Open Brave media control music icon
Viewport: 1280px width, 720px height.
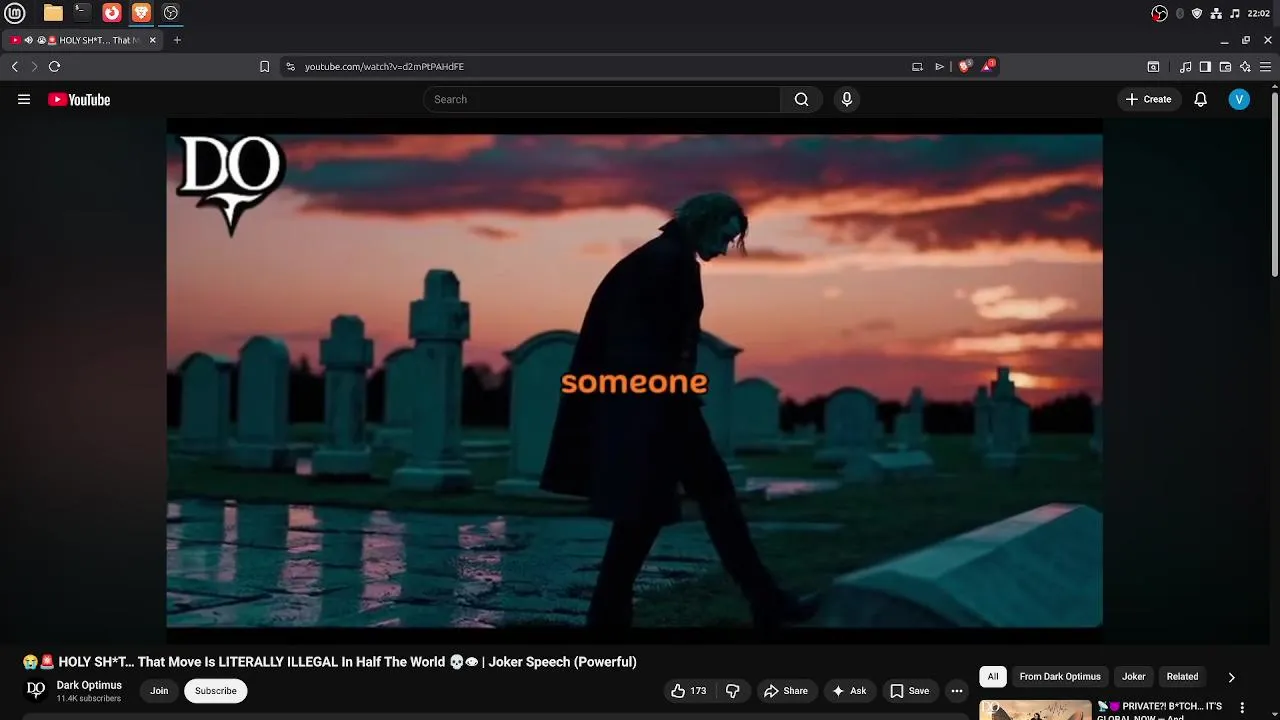(1185, 66)
